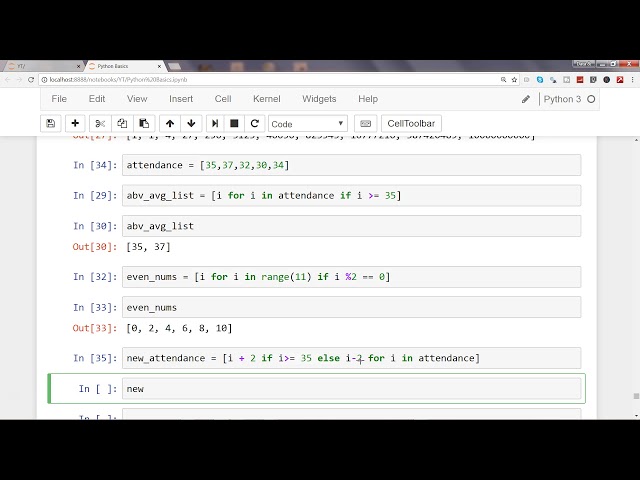Open the Widgets menu

coord(319,99)
